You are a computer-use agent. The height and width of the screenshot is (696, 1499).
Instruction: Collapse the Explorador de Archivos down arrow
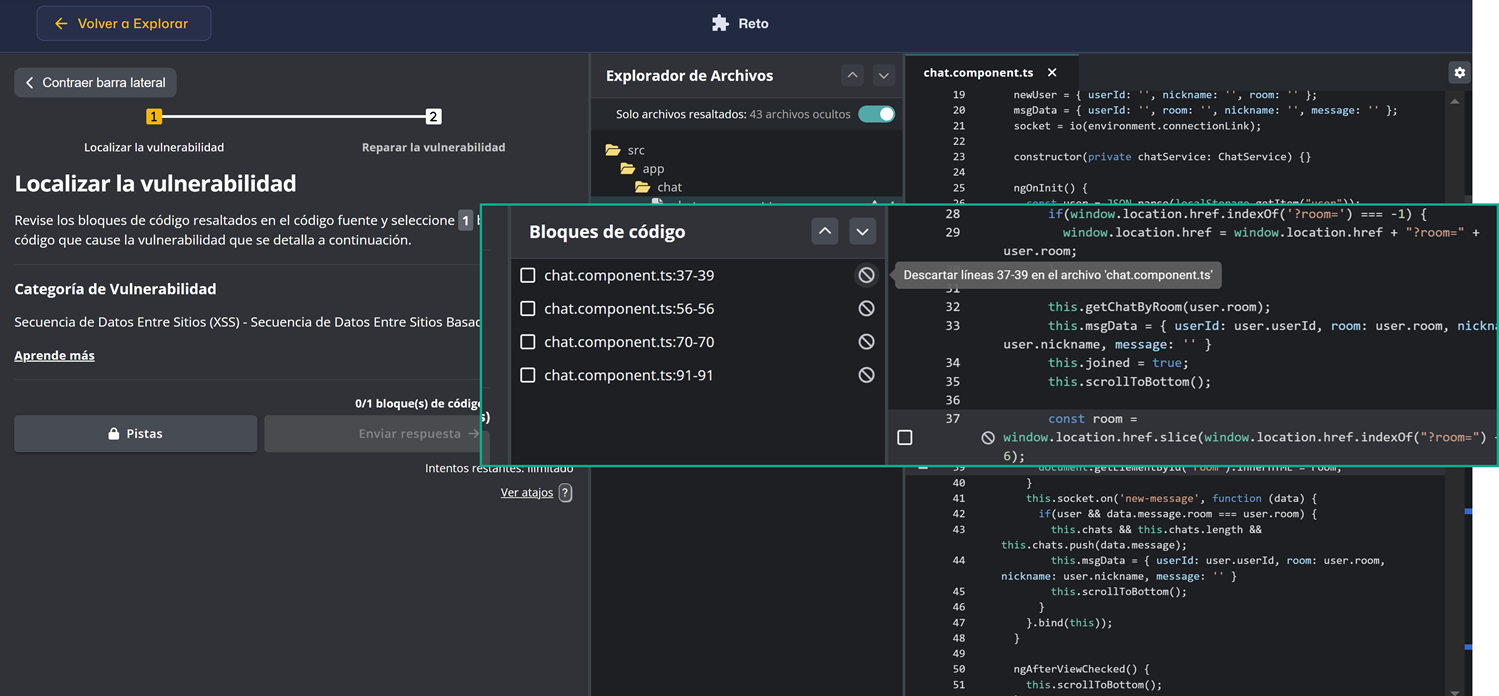point(883,75)
